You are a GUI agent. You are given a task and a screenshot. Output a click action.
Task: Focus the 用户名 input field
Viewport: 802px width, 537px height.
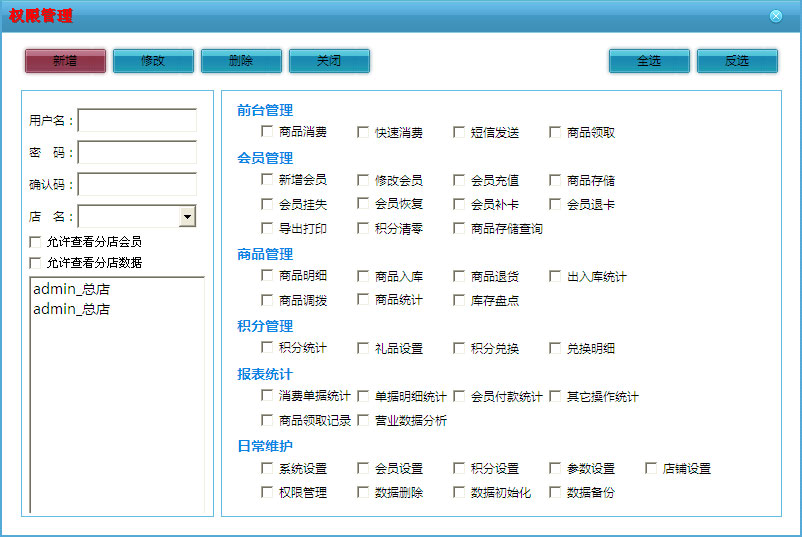(137, 120)
